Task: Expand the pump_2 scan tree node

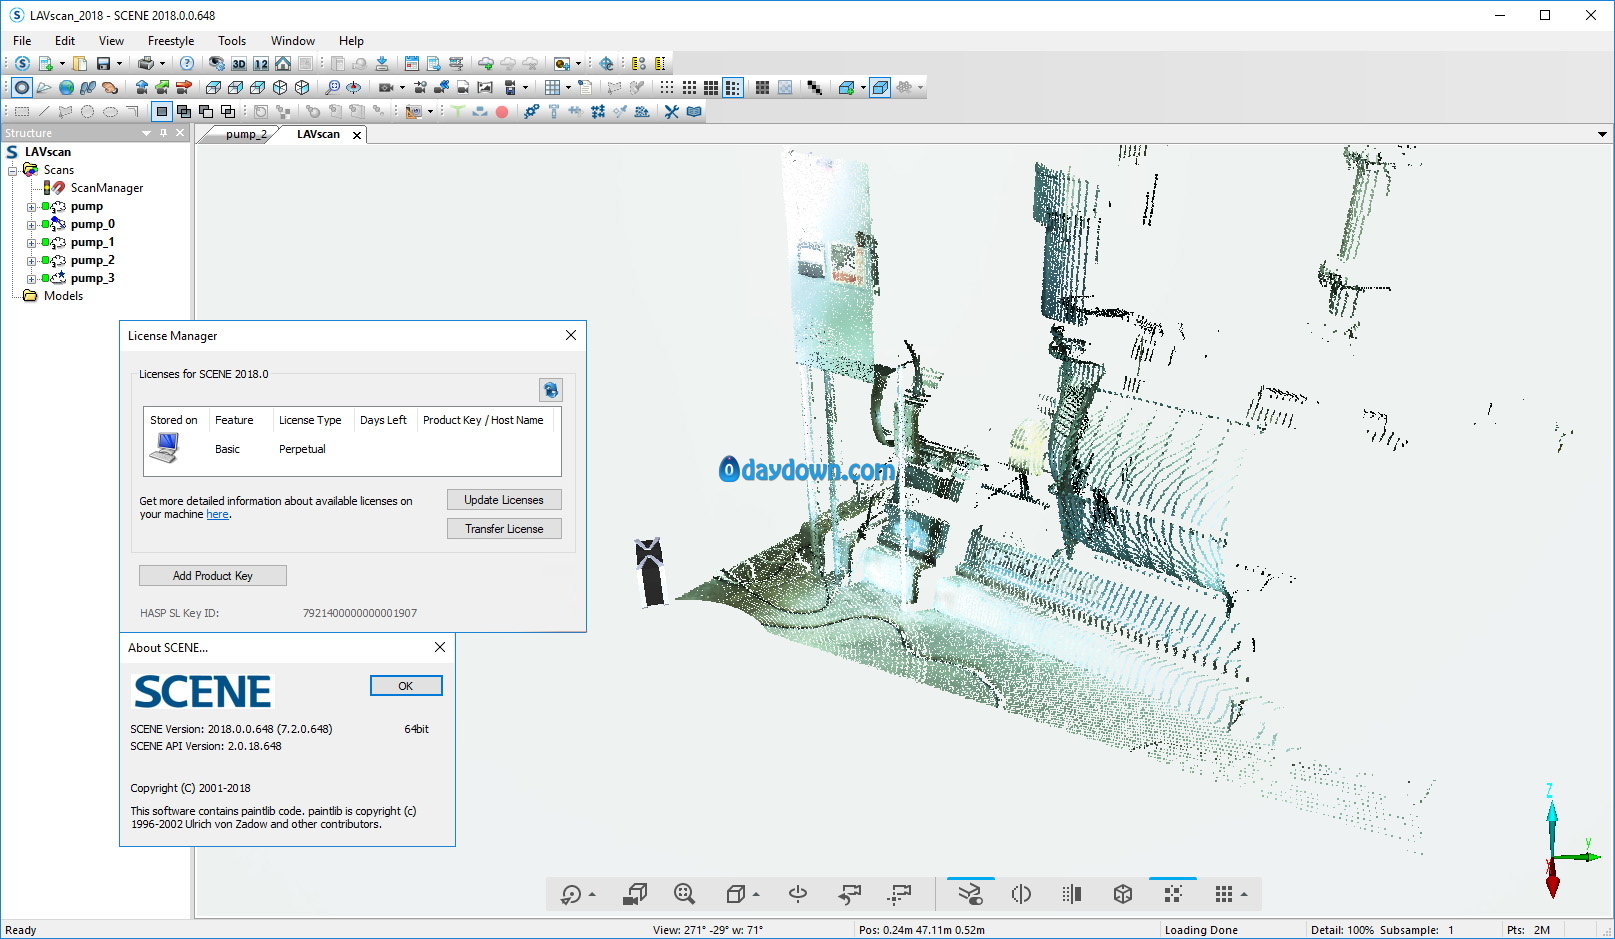Action: [x=31, y=261]
